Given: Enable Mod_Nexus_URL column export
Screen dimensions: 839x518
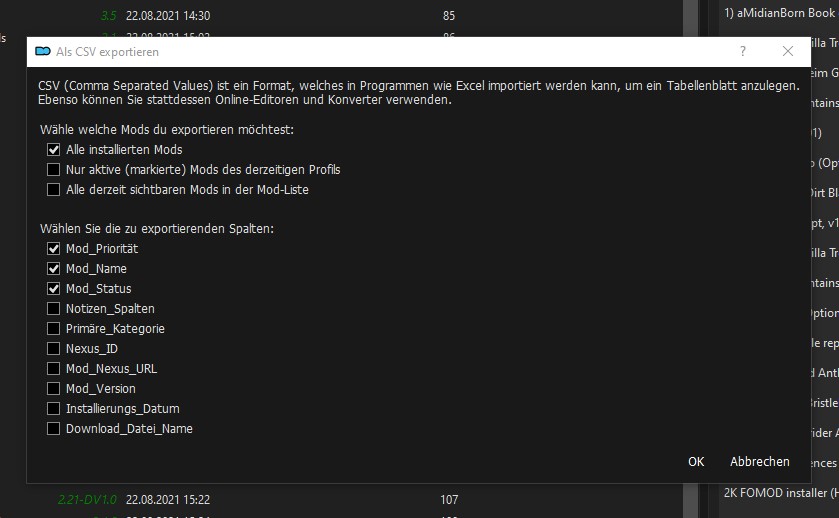Looking at the screenshot, I should (x=54, y=369).
